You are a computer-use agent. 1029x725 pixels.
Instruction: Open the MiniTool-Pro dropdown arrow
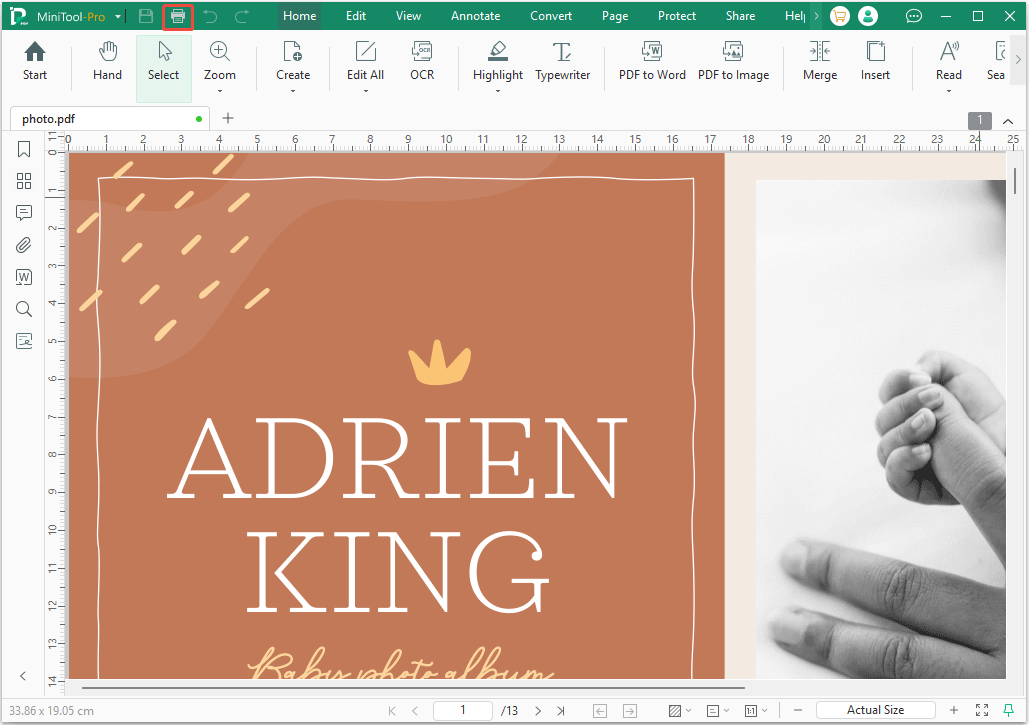coord(118,16)
